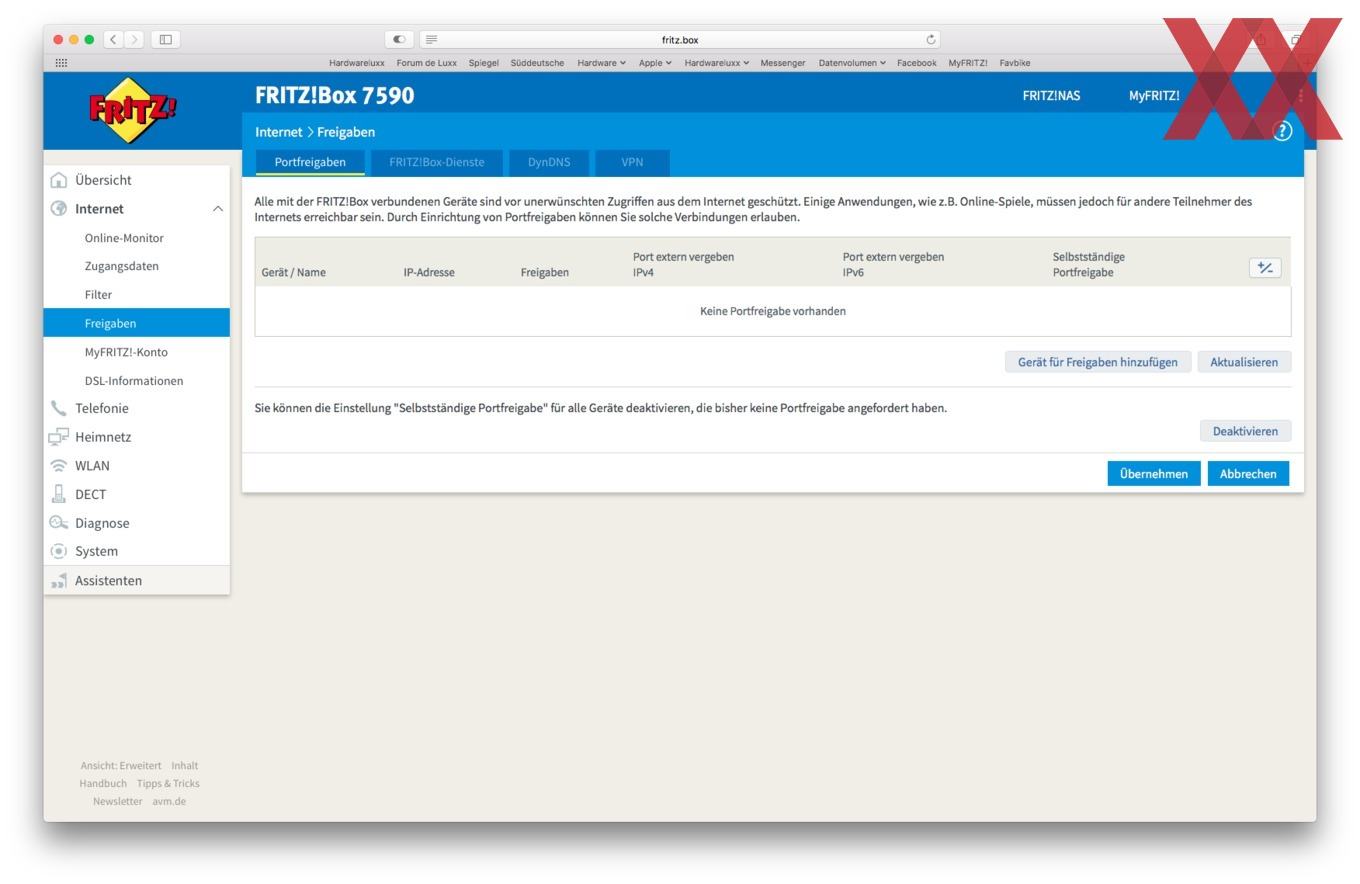This screenshot has height=884, width=1360.
Task: Open Safari Reader view icon
Action: click(x=432, y=40)
